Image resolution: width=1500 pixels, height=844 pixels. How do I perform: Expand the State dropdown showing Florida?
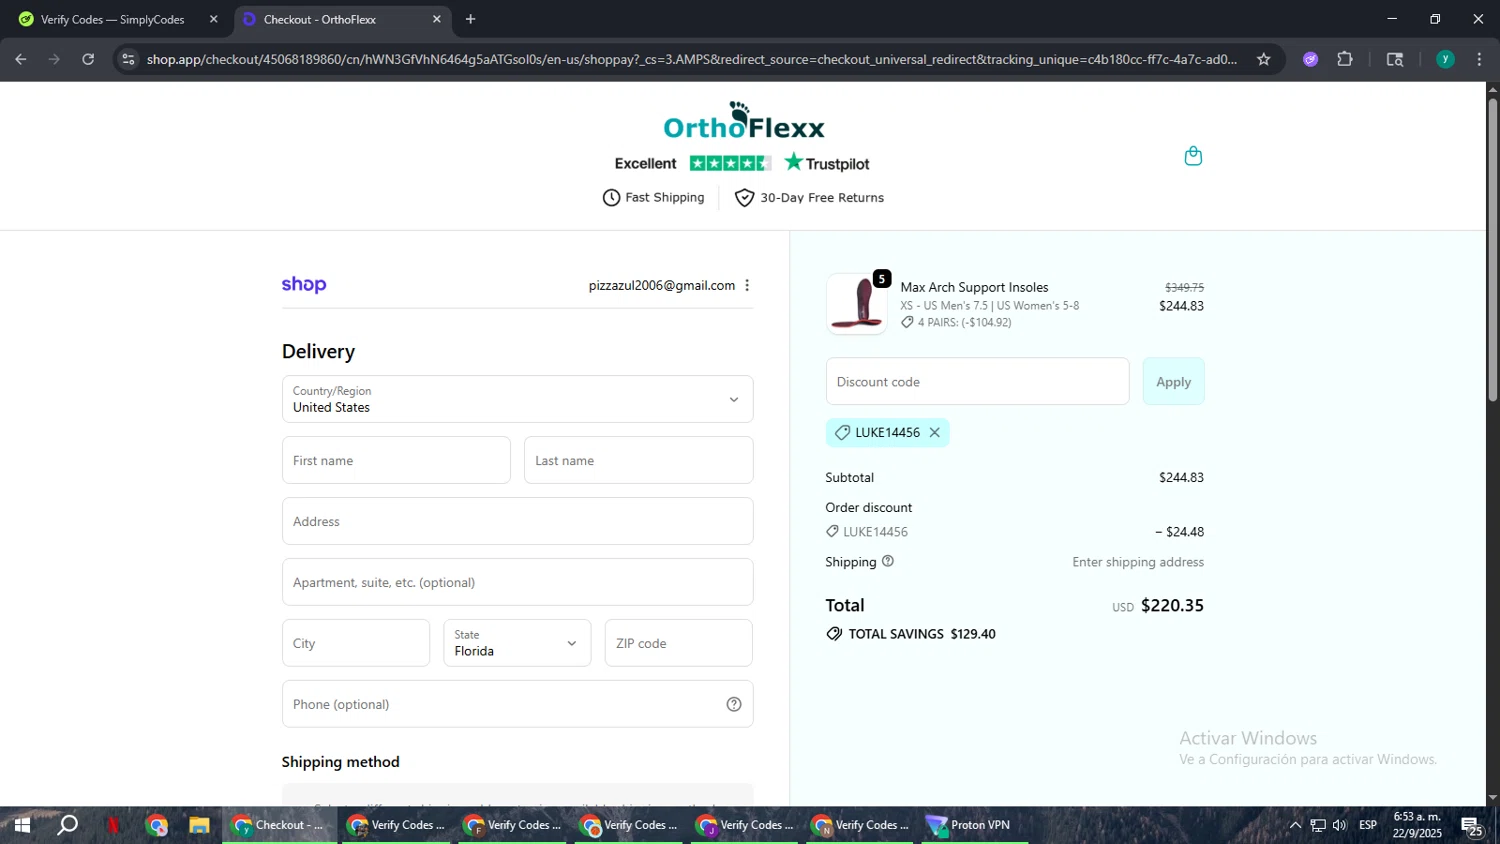[x=517, y=643]
